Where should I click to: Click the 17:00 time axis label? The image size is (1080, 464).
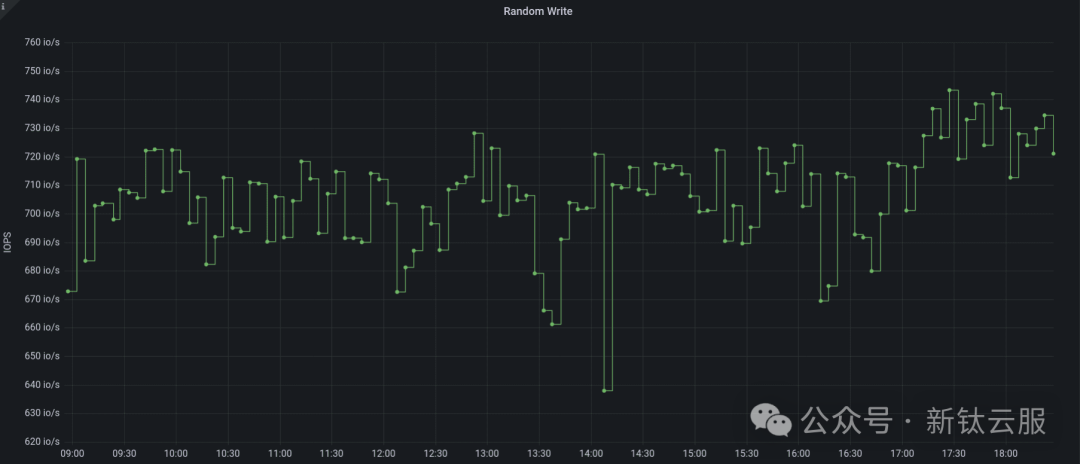coord(902,454)
